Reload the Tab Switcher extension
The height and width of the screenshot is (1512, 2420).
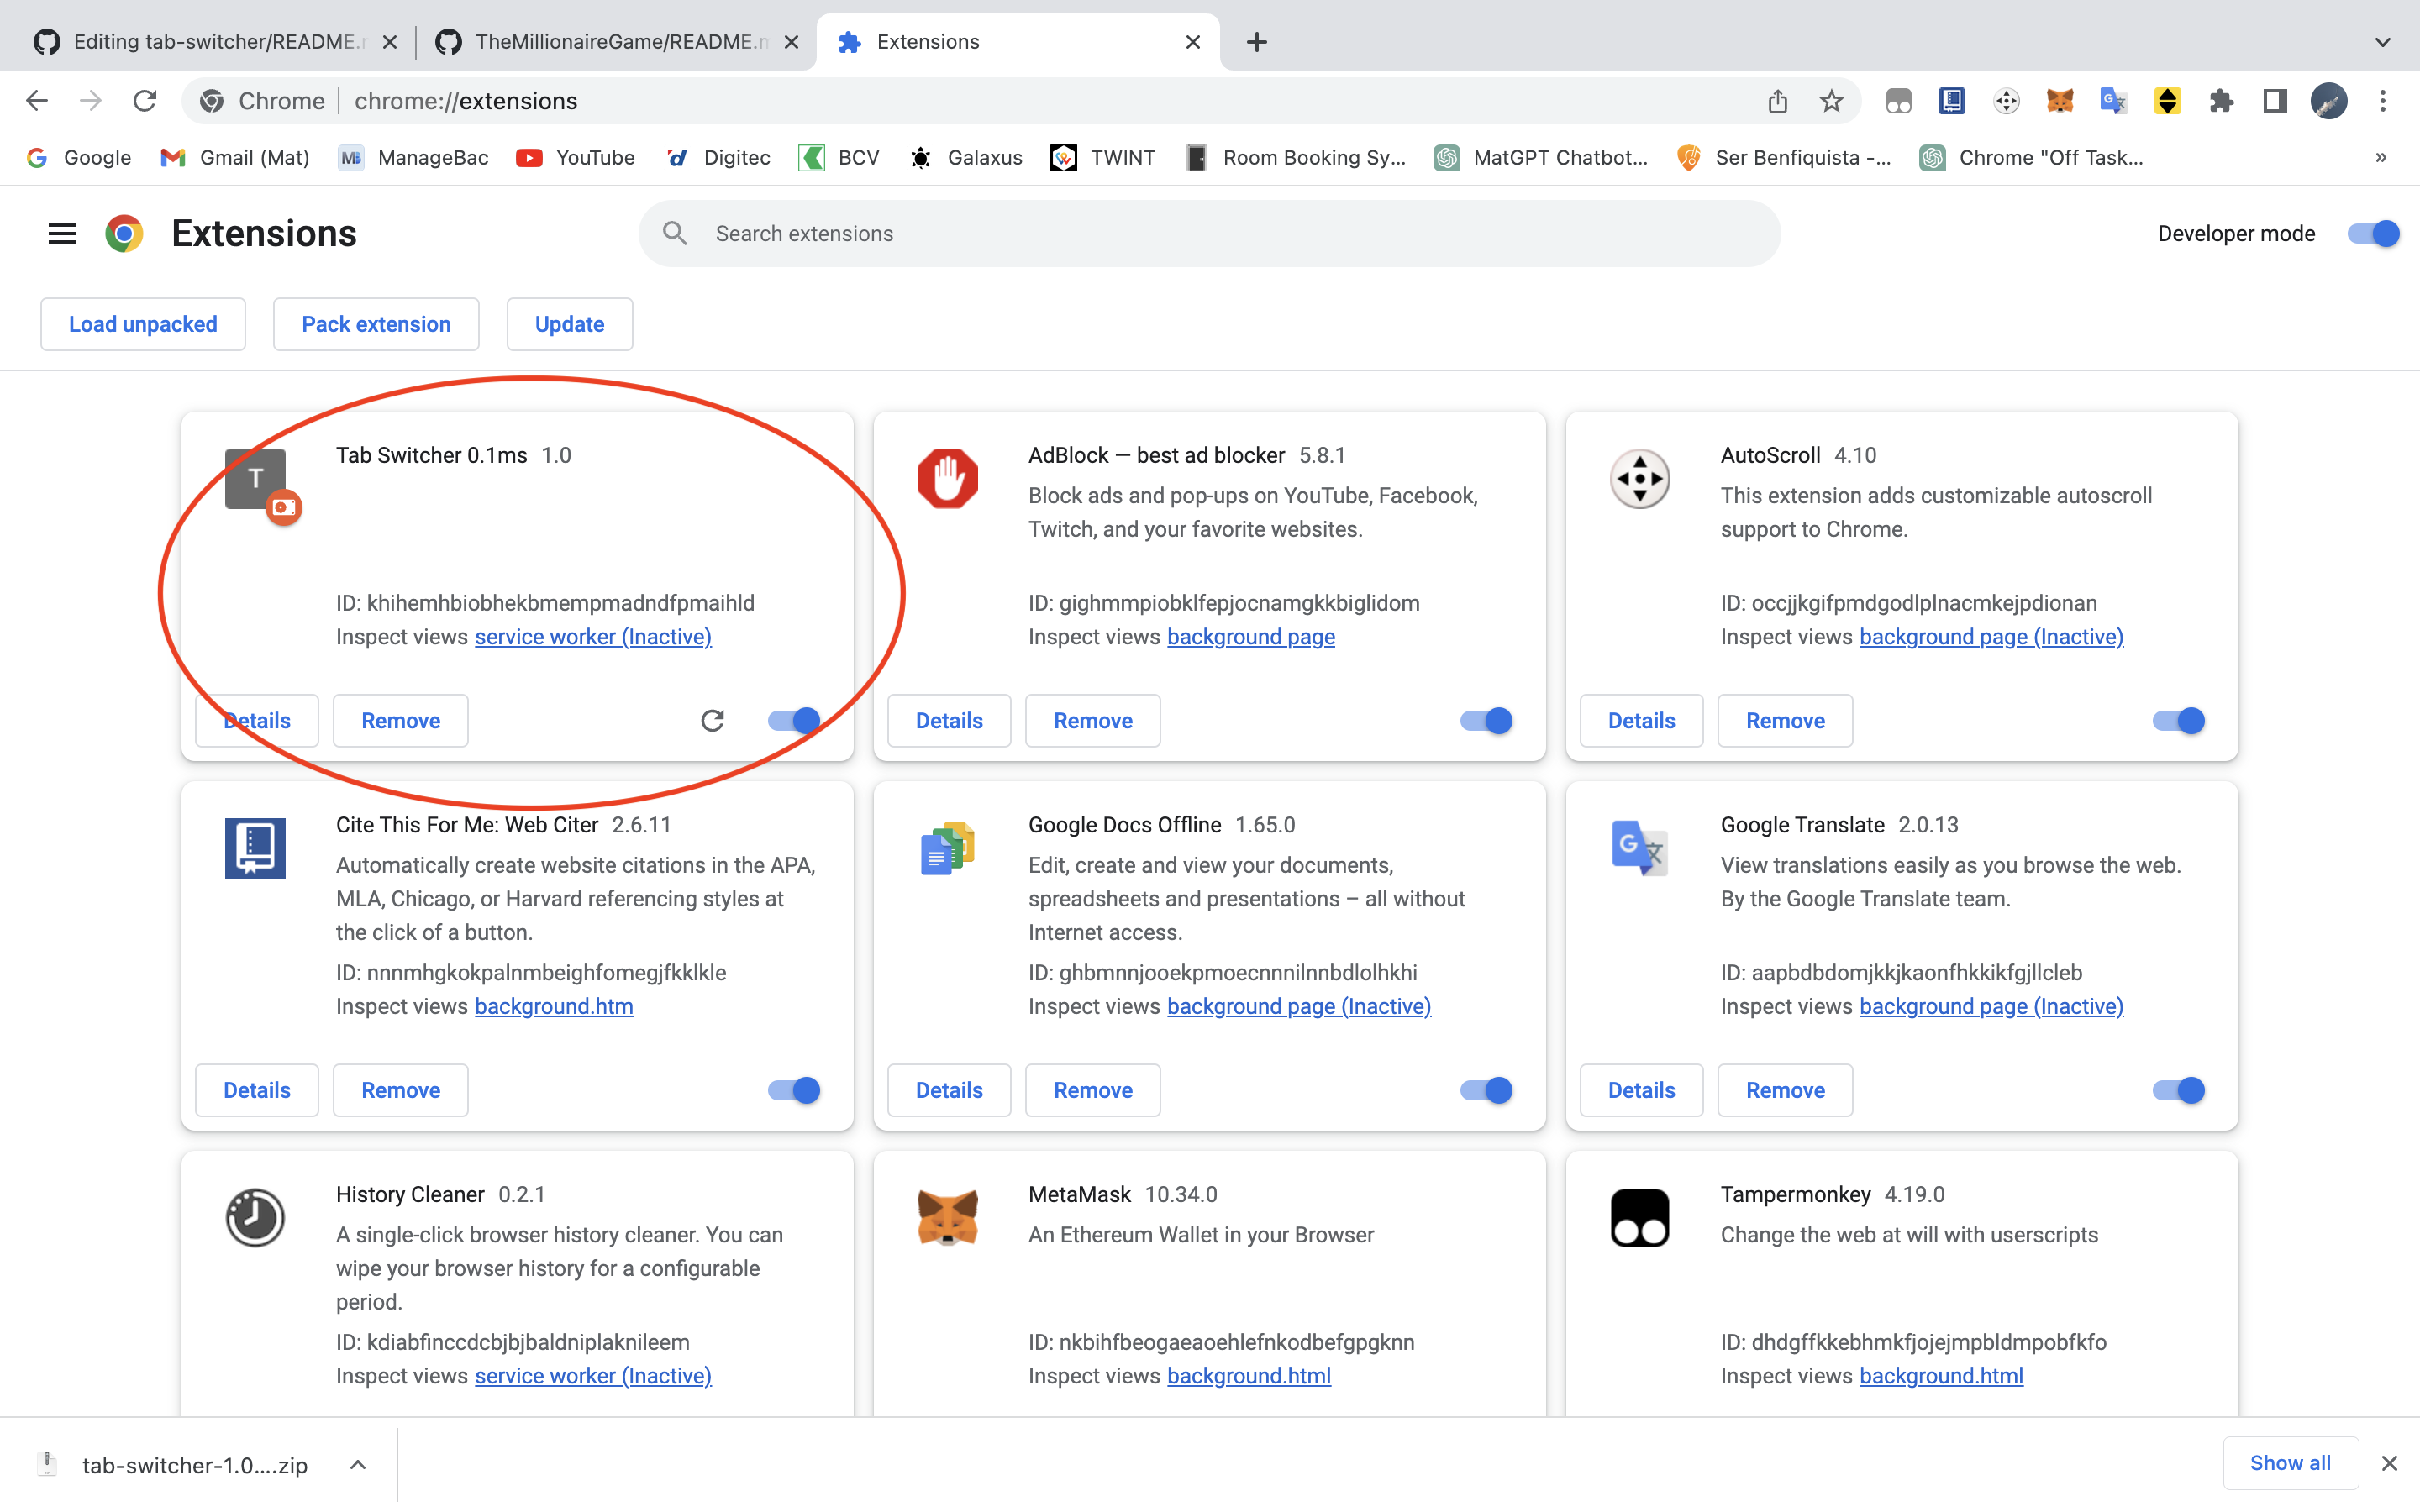713,720
